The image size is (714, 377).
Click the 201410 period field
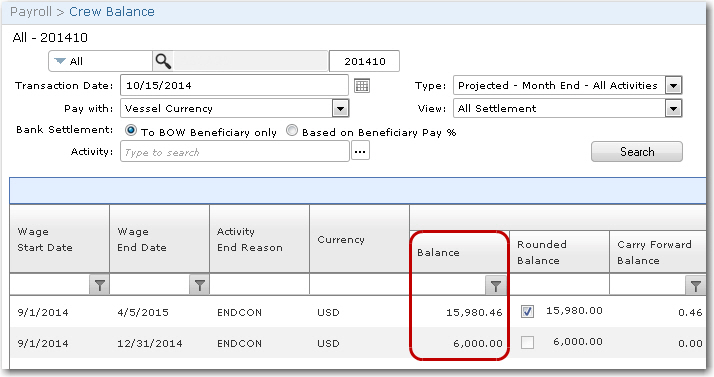pyautogui.click(x=364, y=61)
